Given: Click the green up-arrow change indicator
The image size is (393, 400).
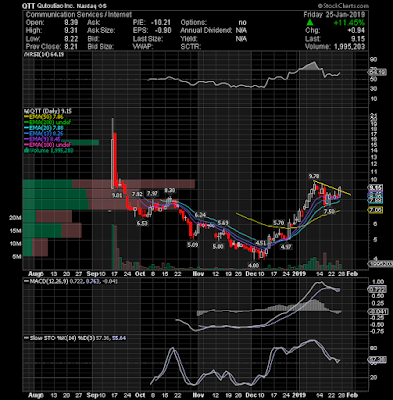Looking at the screenshot, I should 310,22.
